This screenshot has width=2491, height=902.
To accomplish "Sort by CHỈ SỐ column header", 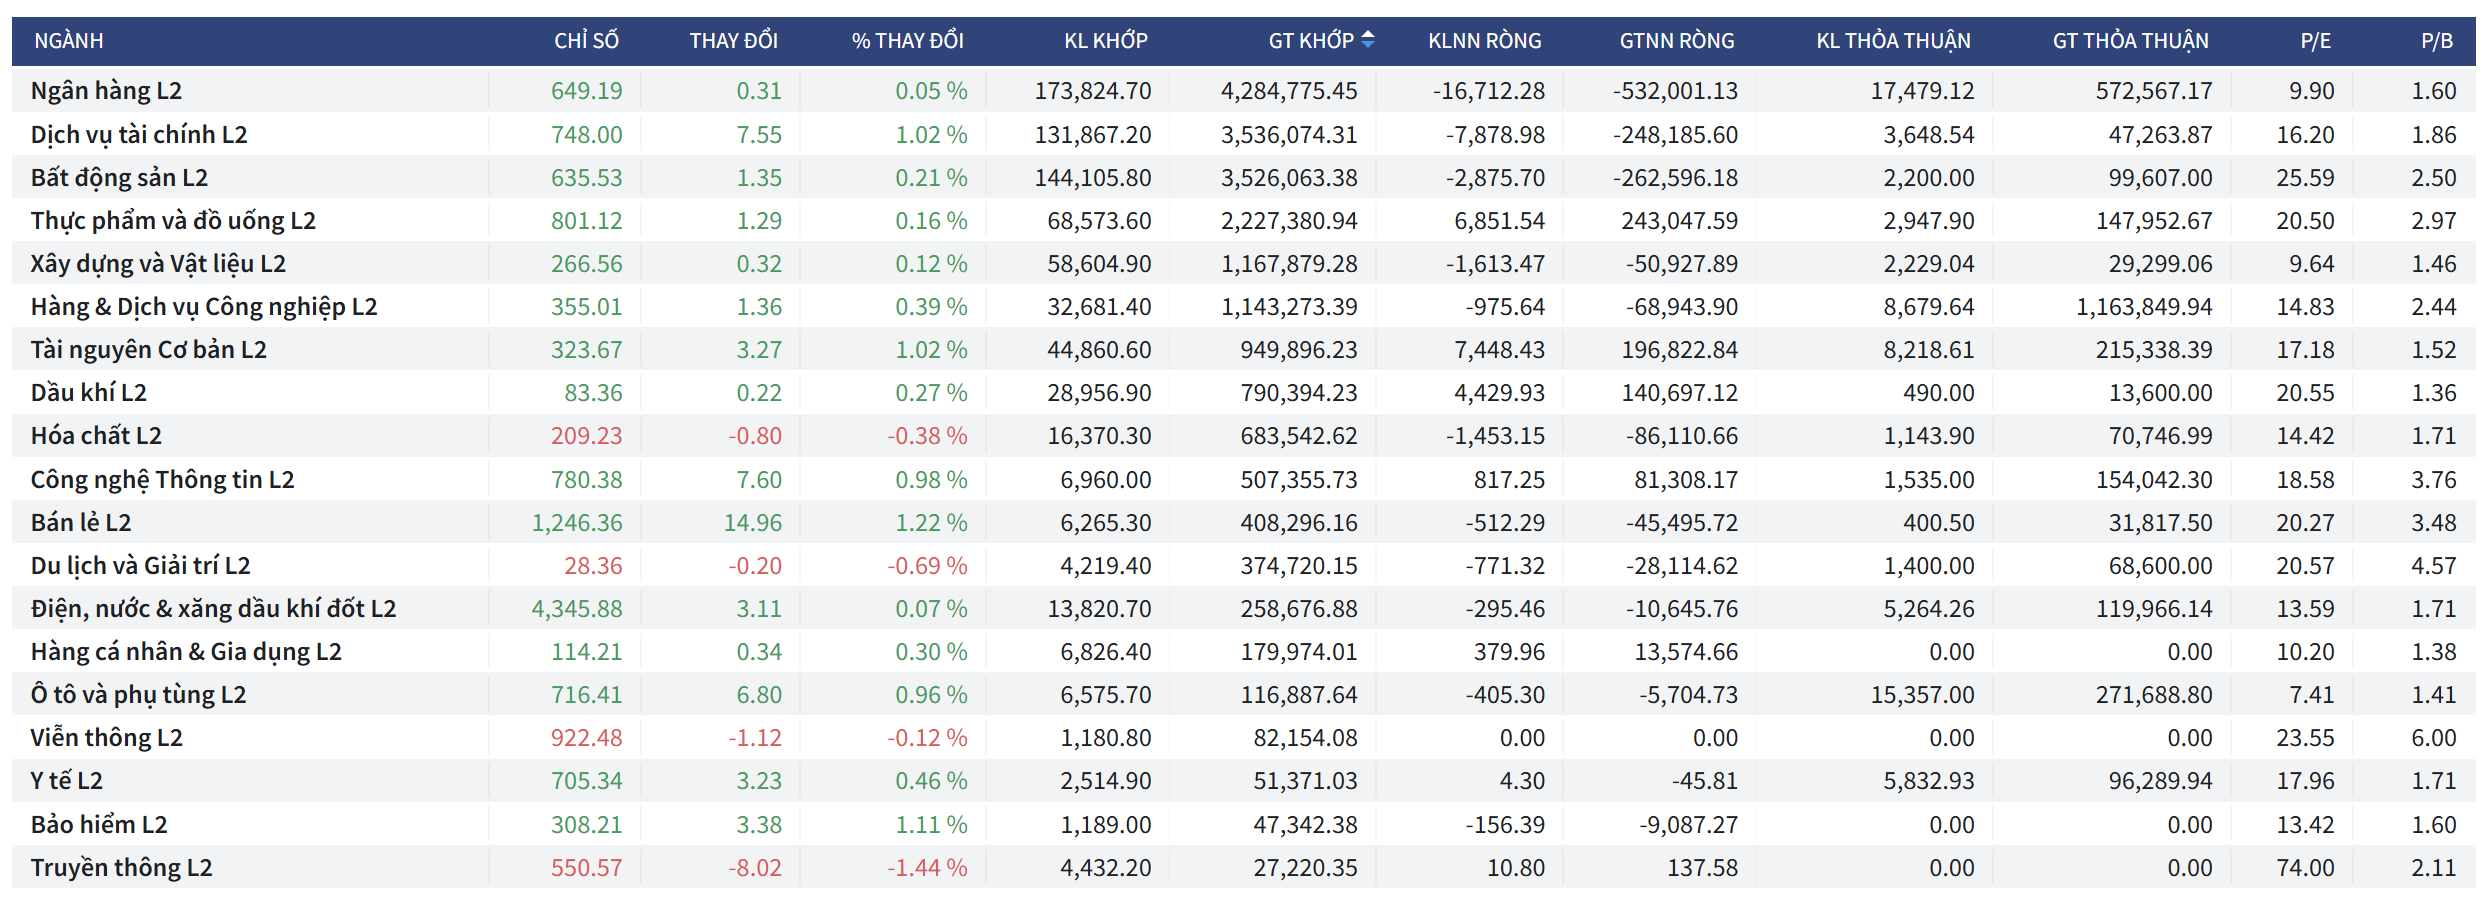I will point(586,41).
